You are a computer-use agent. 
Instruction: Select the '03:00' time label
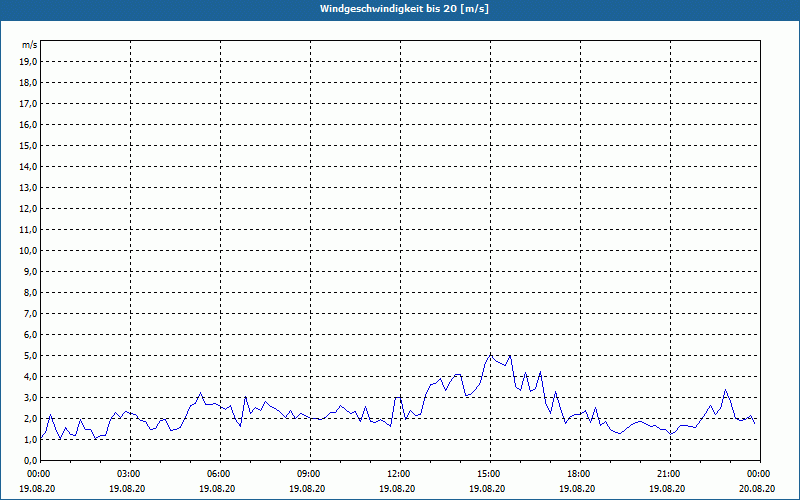pyautogui.click(x=131, y=474)
